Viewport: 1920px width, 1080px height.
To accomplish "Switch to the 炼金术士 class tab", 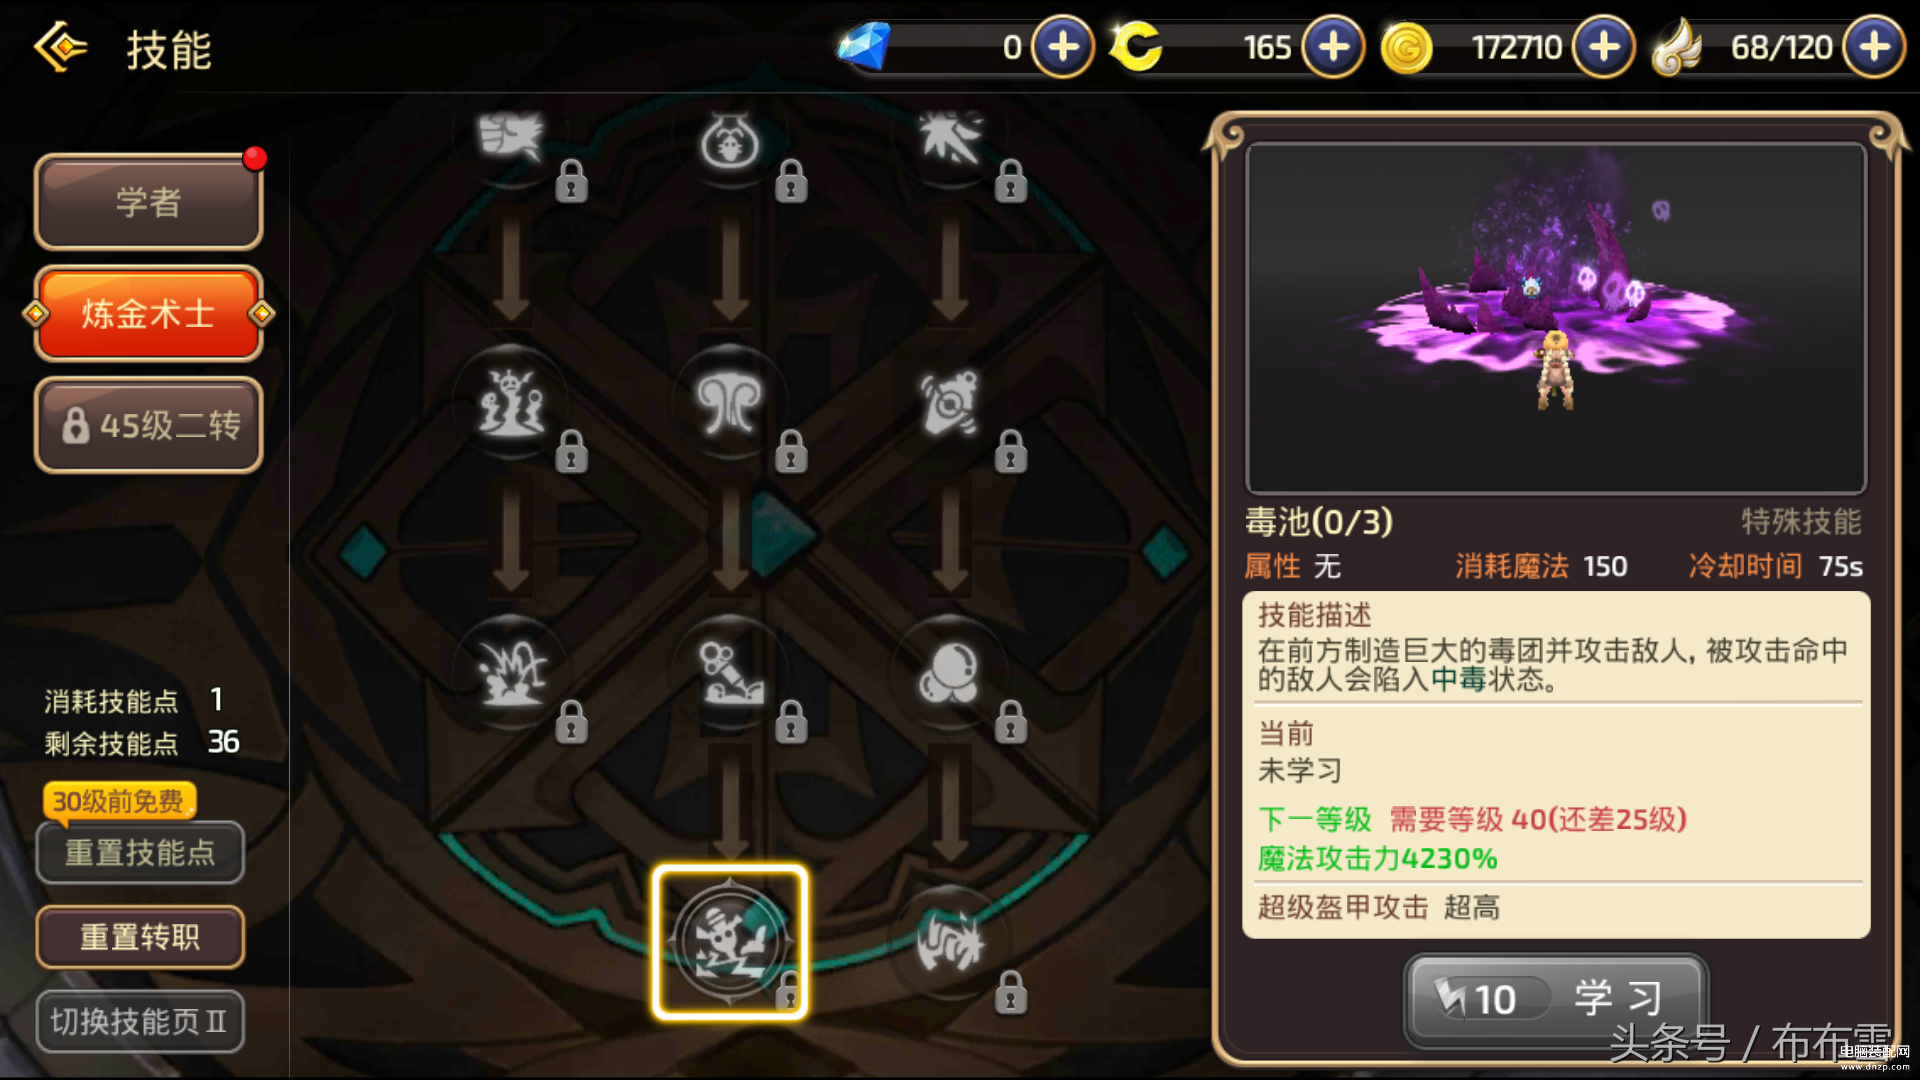I will (149, 314).
